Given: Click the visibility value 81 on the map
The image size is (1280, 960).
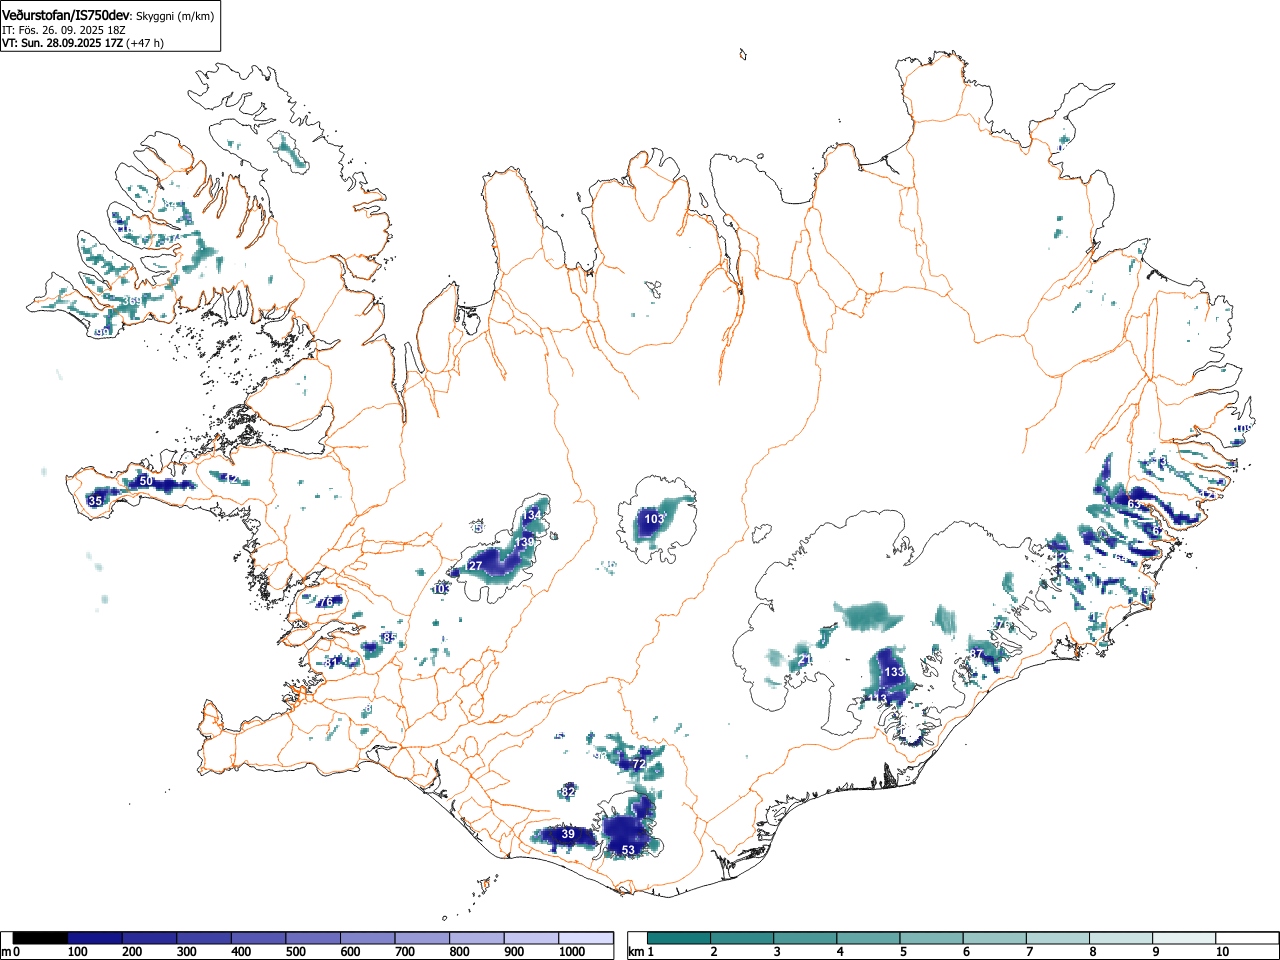Looking at the screenshot, I should (333, 662).
